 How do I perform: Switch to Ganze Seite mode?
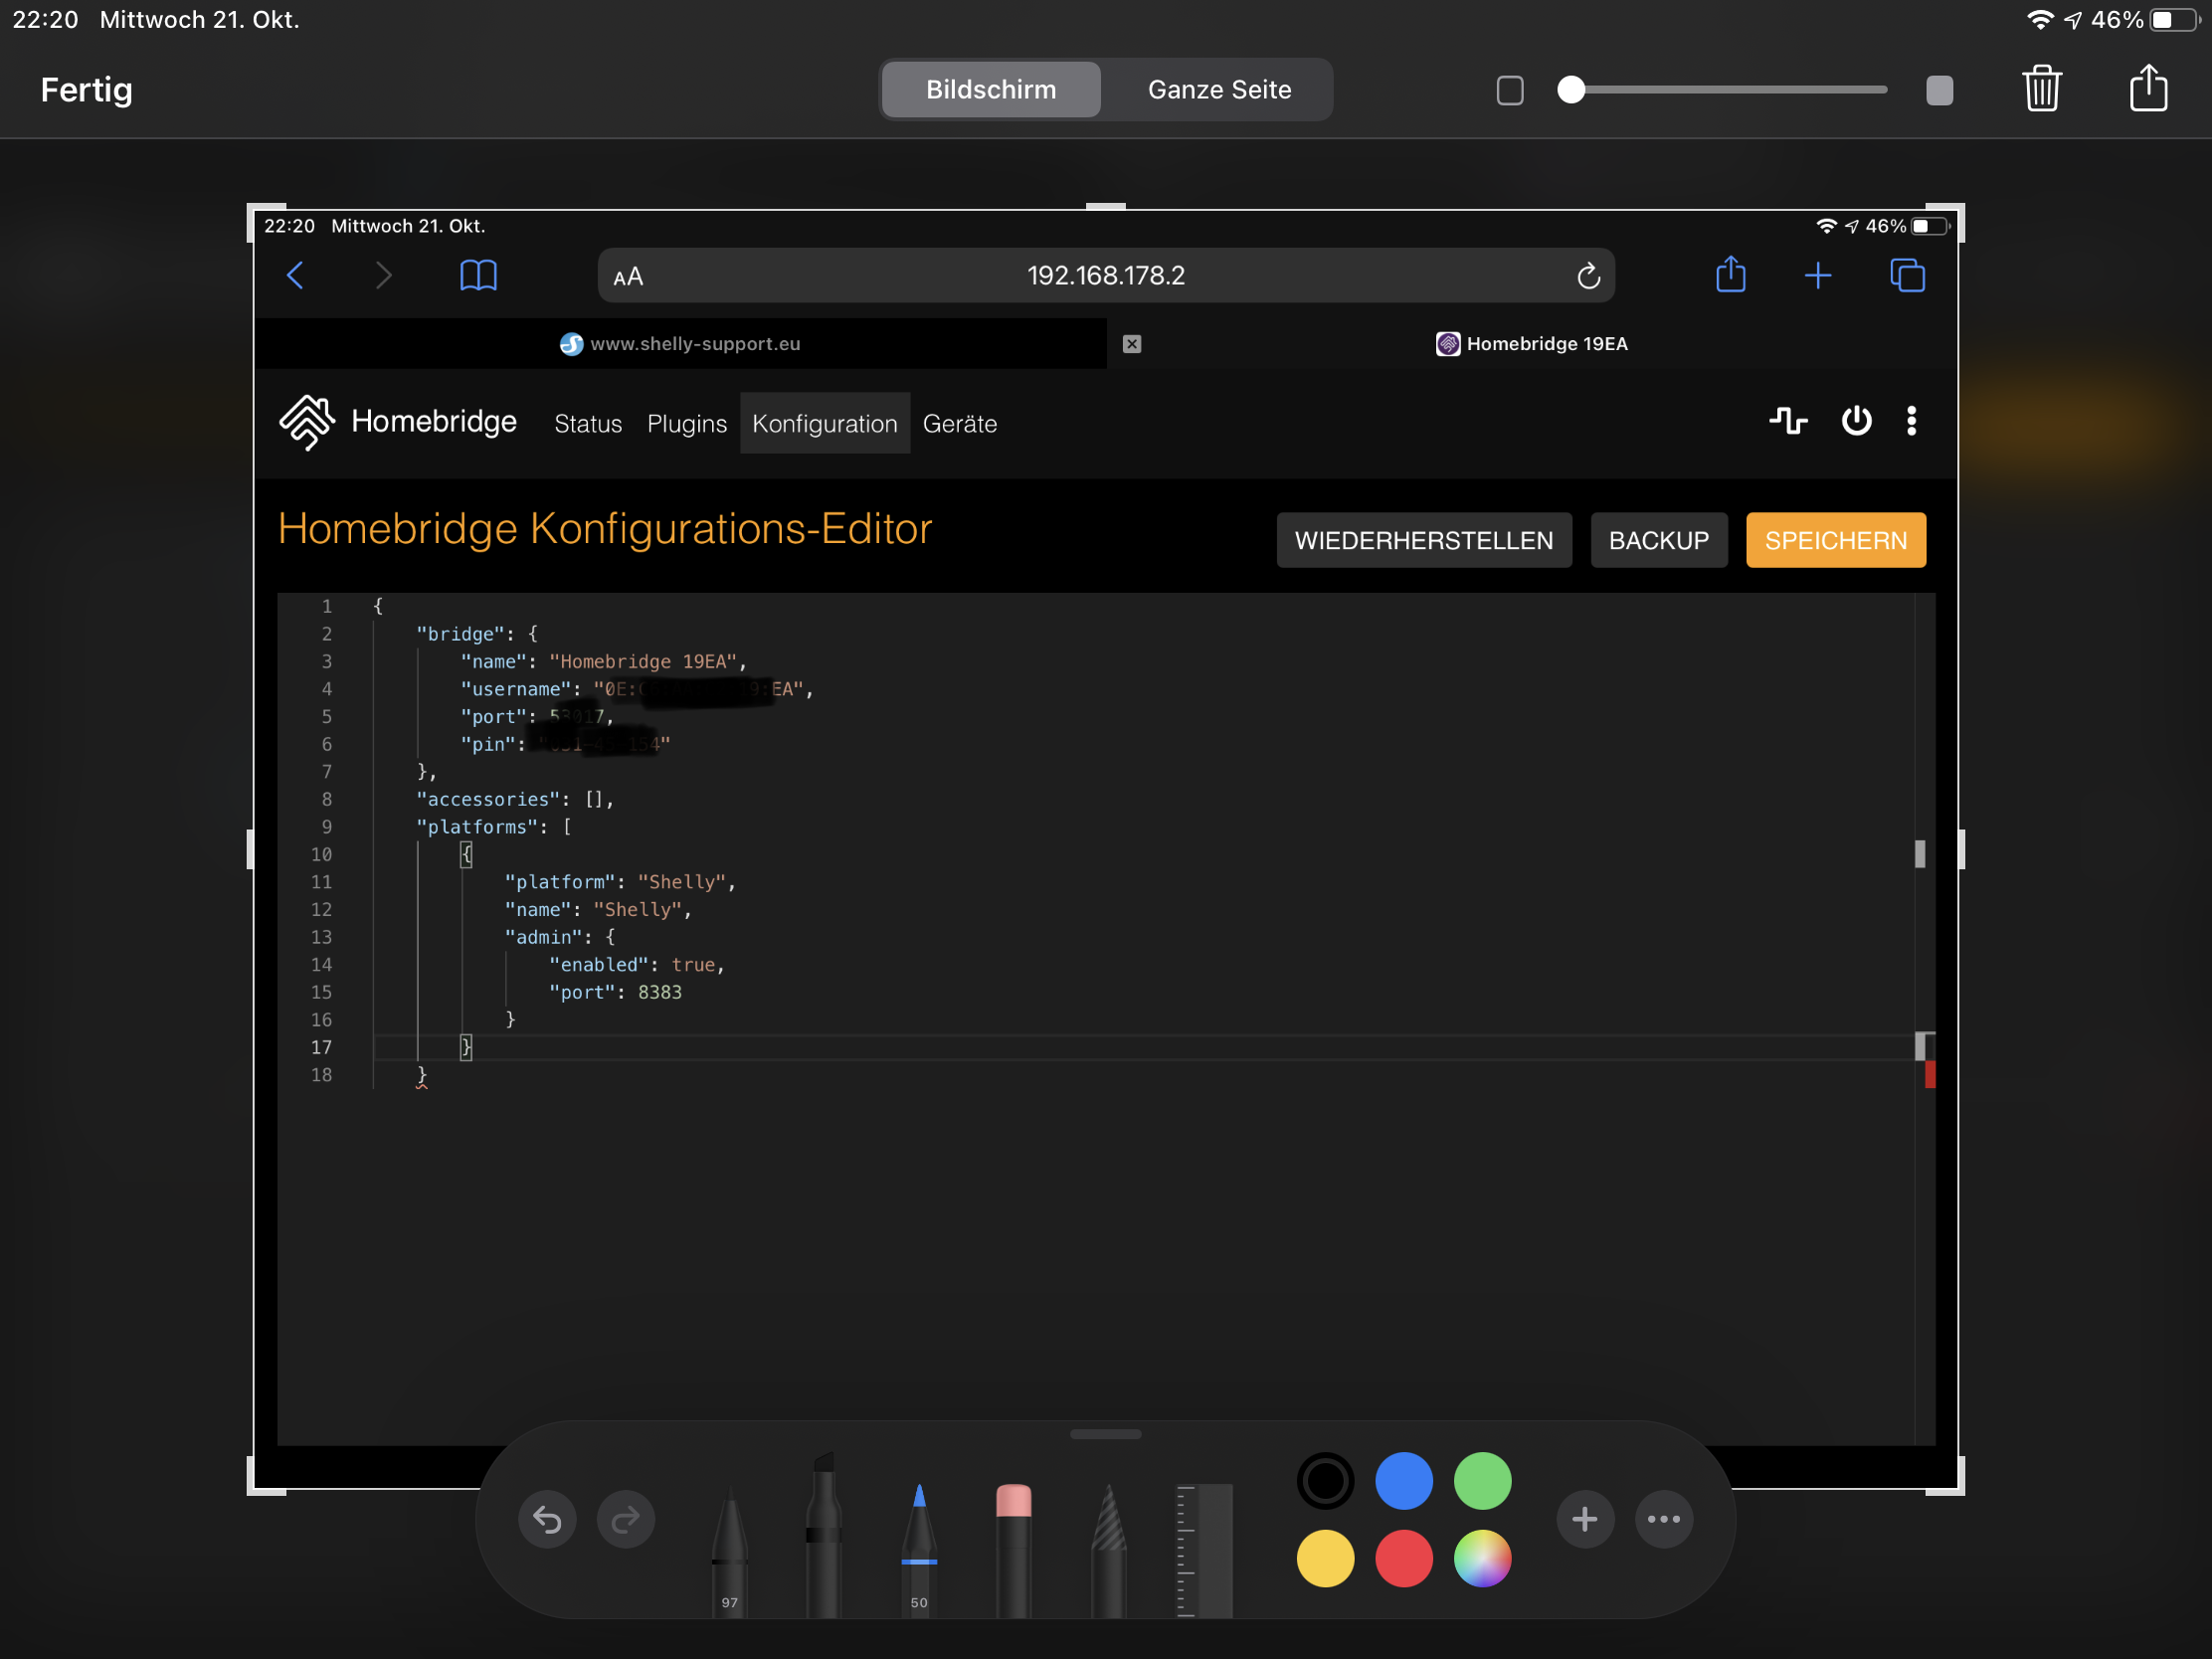[x=1219, y=90]
